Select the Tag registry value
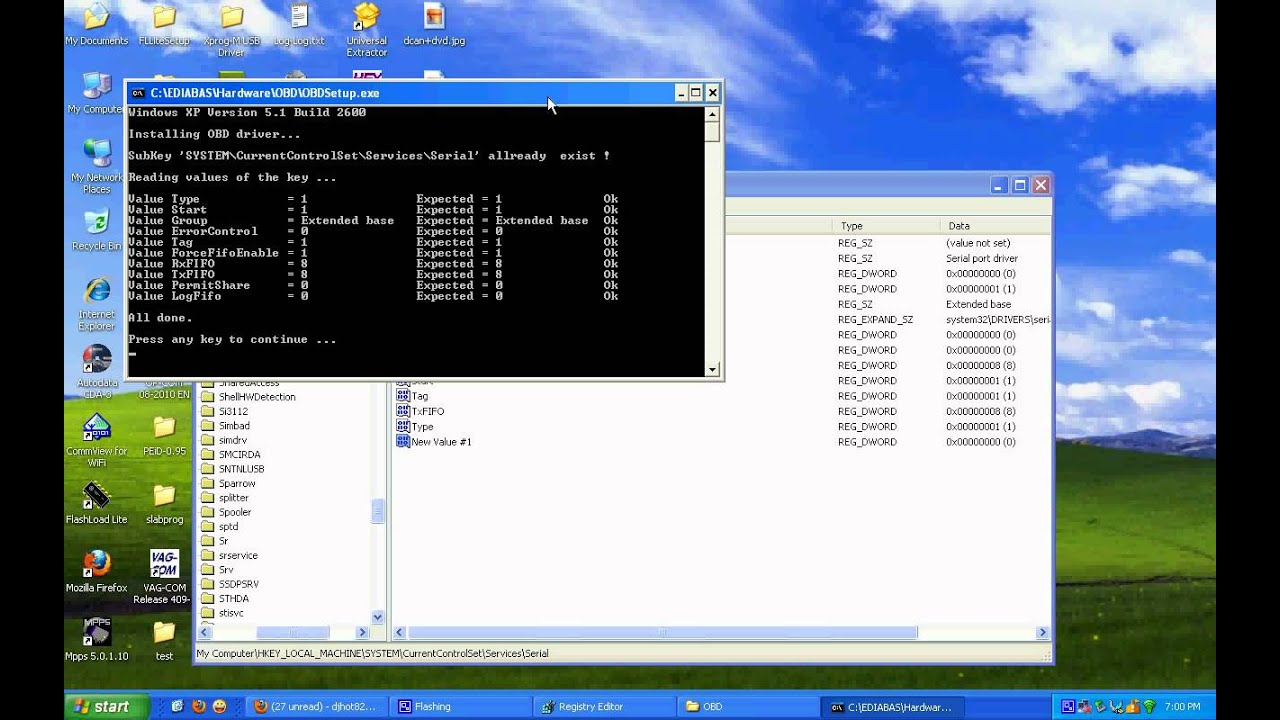1280x720 pixels. [x=419, y=396]
